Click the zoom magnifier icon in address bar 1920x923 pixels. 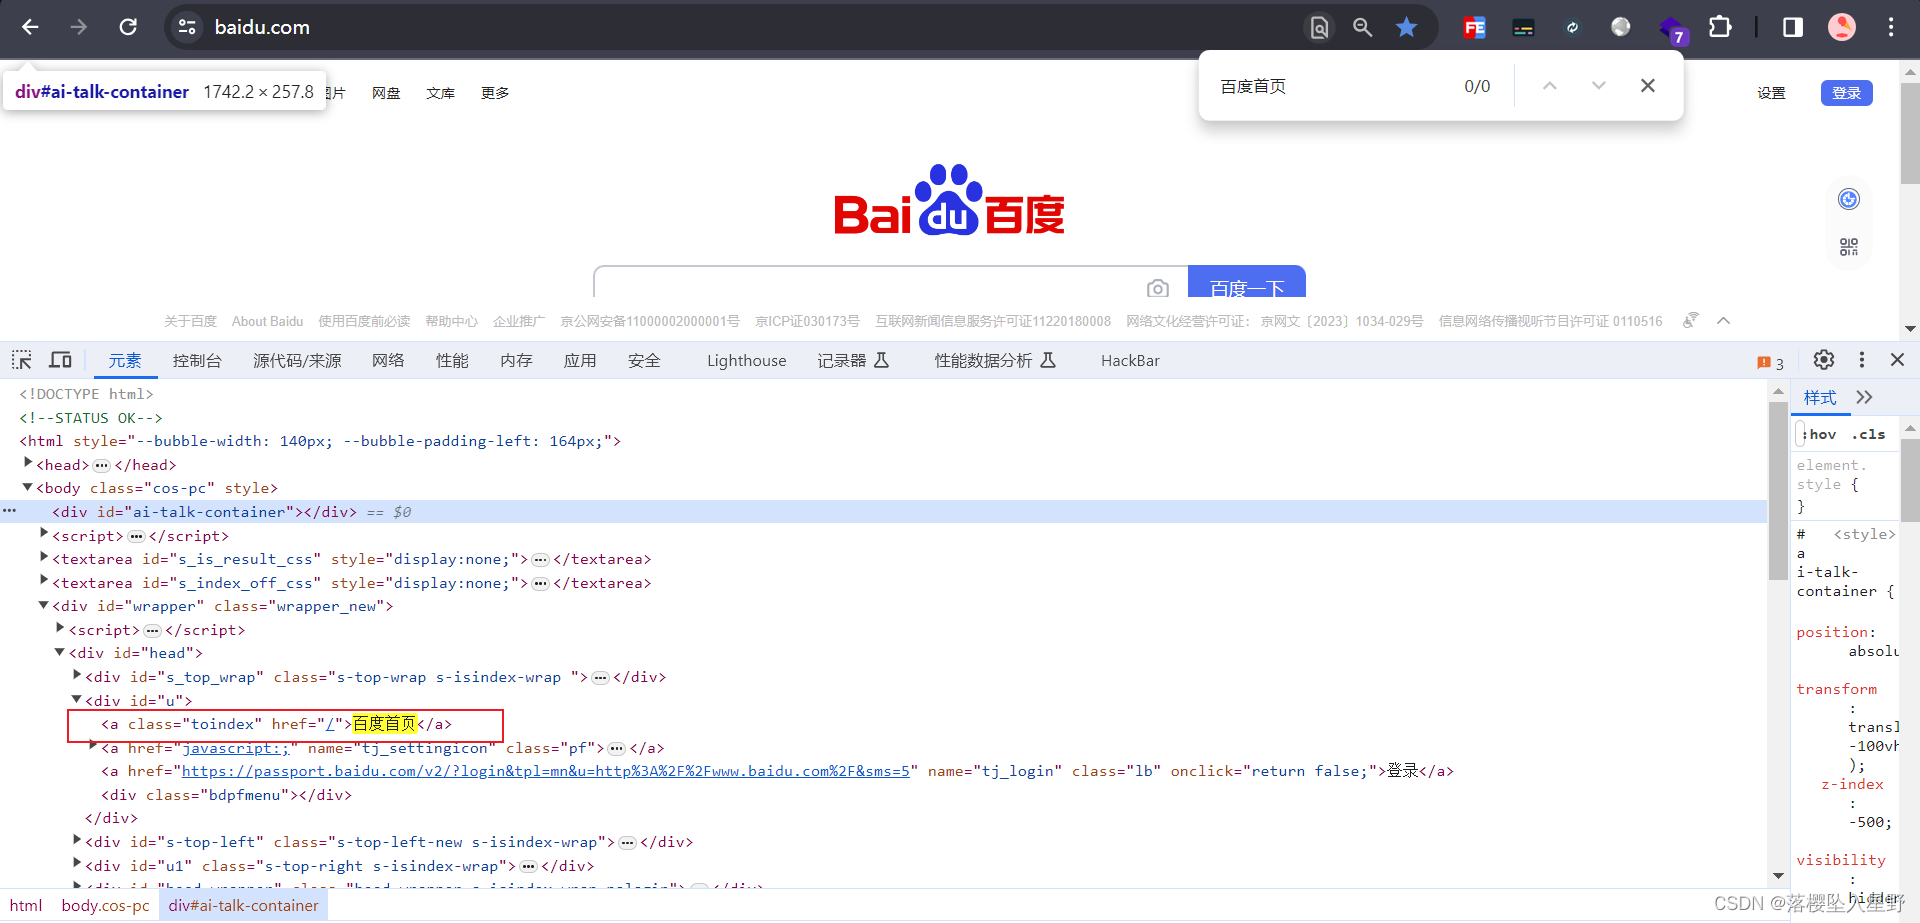click(1362, 27)
